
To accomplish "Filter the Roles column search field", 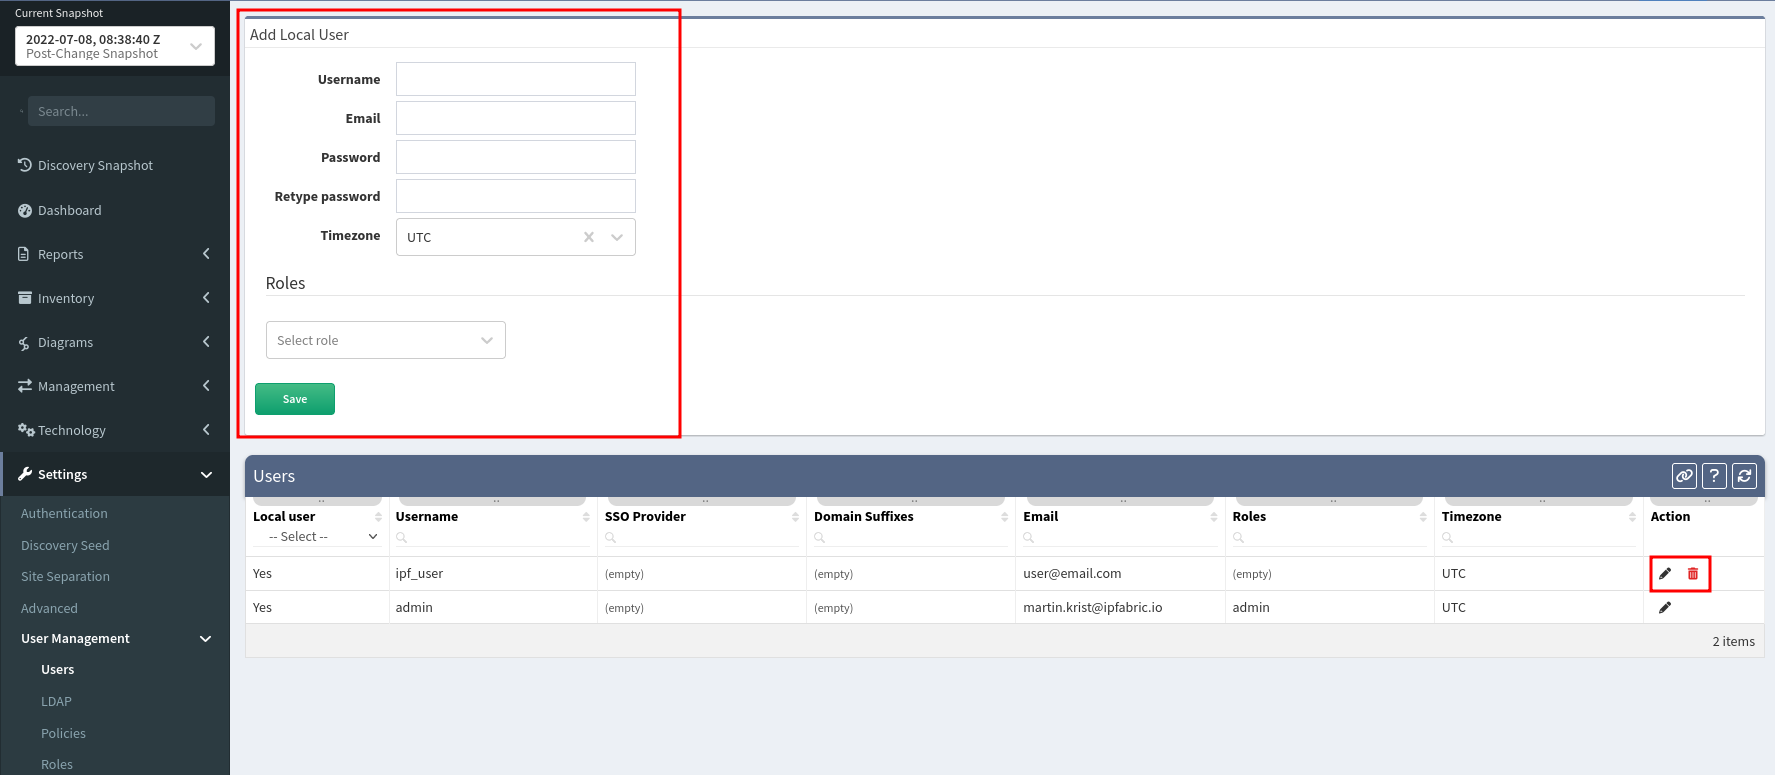I will coord(1330,538).
